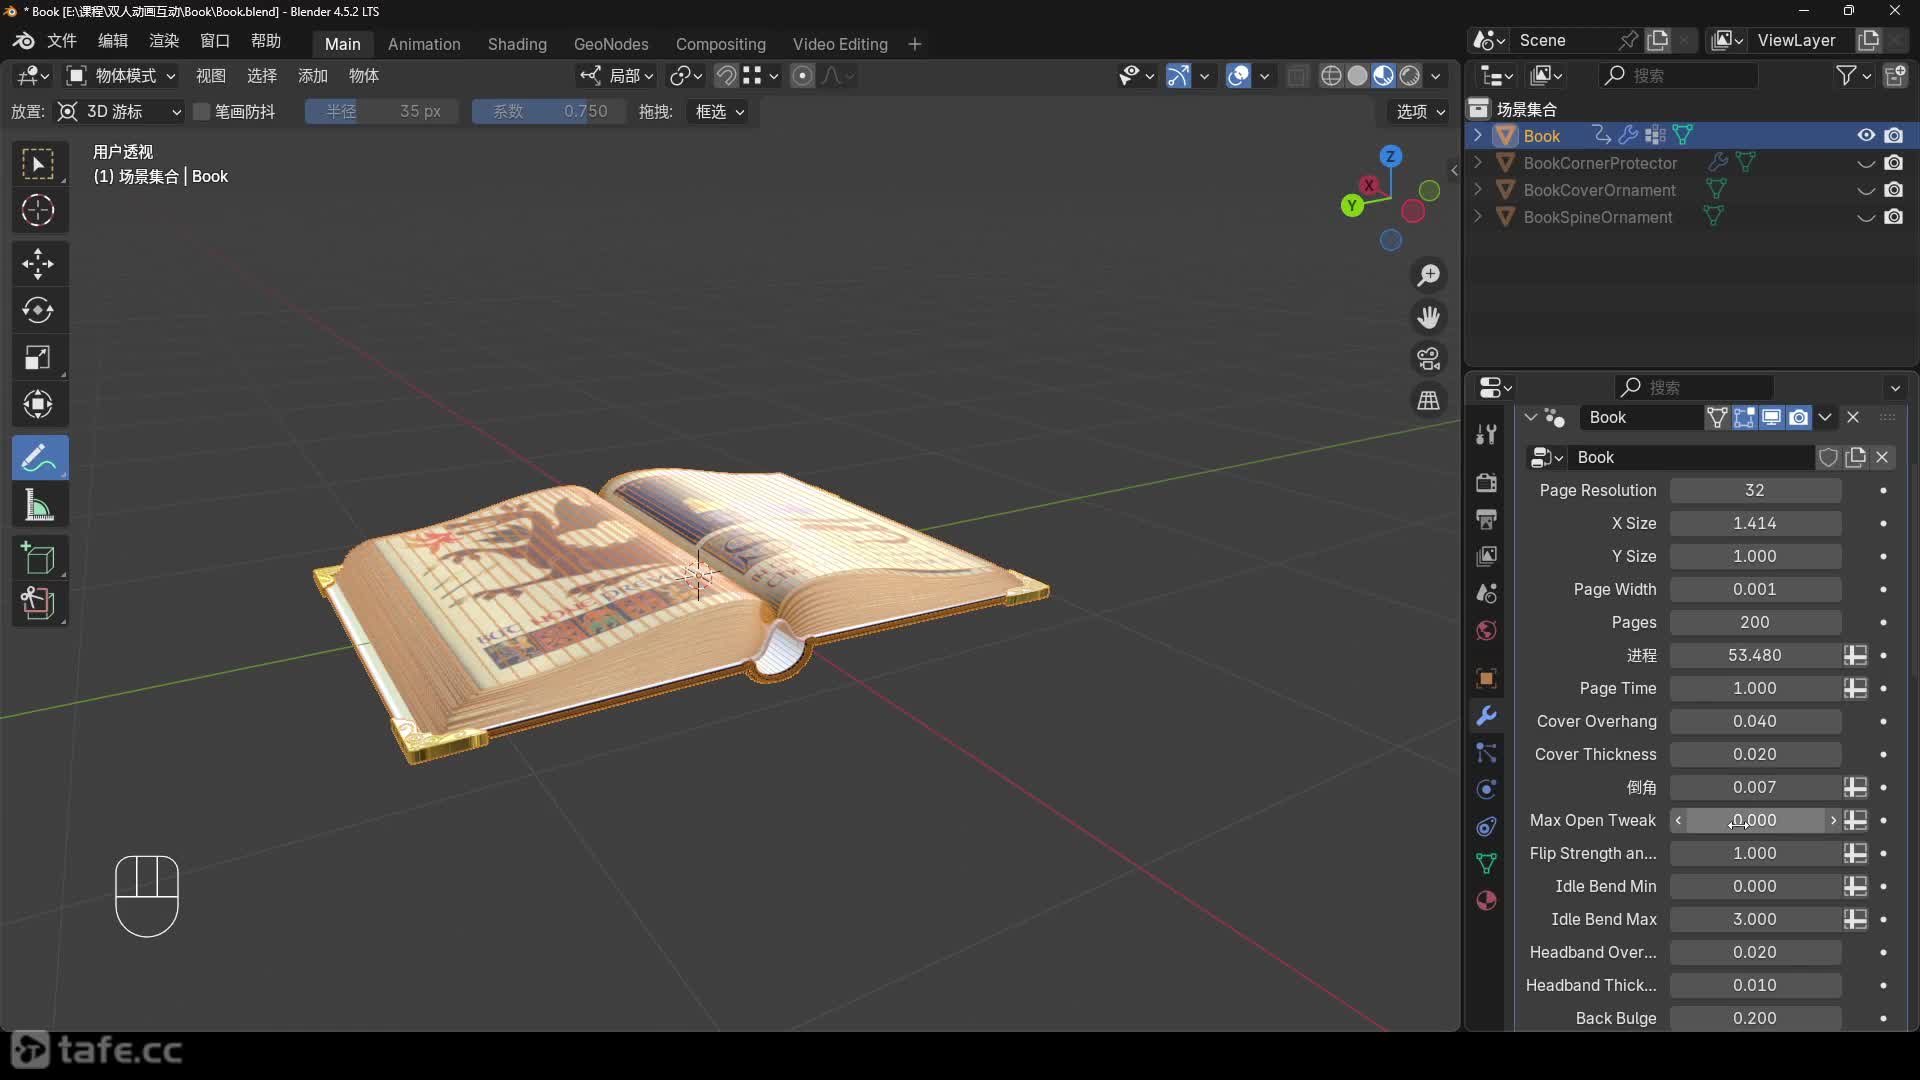1920x1080 pixels.
Task: Enable the 笔画防抖 checkbox
Action: [x=202, y=112]
